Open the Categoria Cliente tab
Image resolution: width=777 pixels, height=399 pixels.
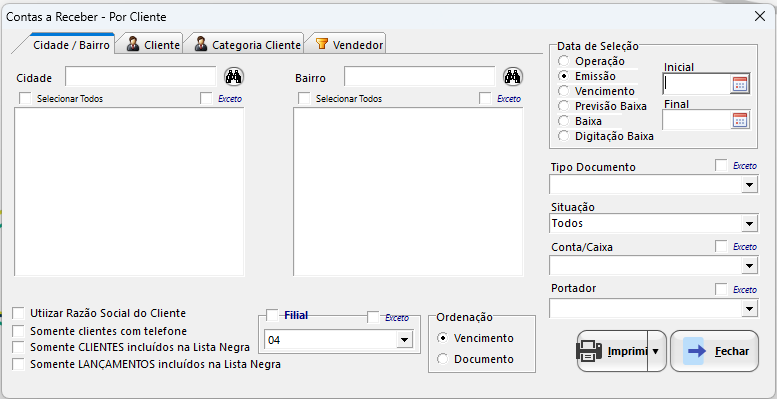pyautogui.click(x=247, y=45)
